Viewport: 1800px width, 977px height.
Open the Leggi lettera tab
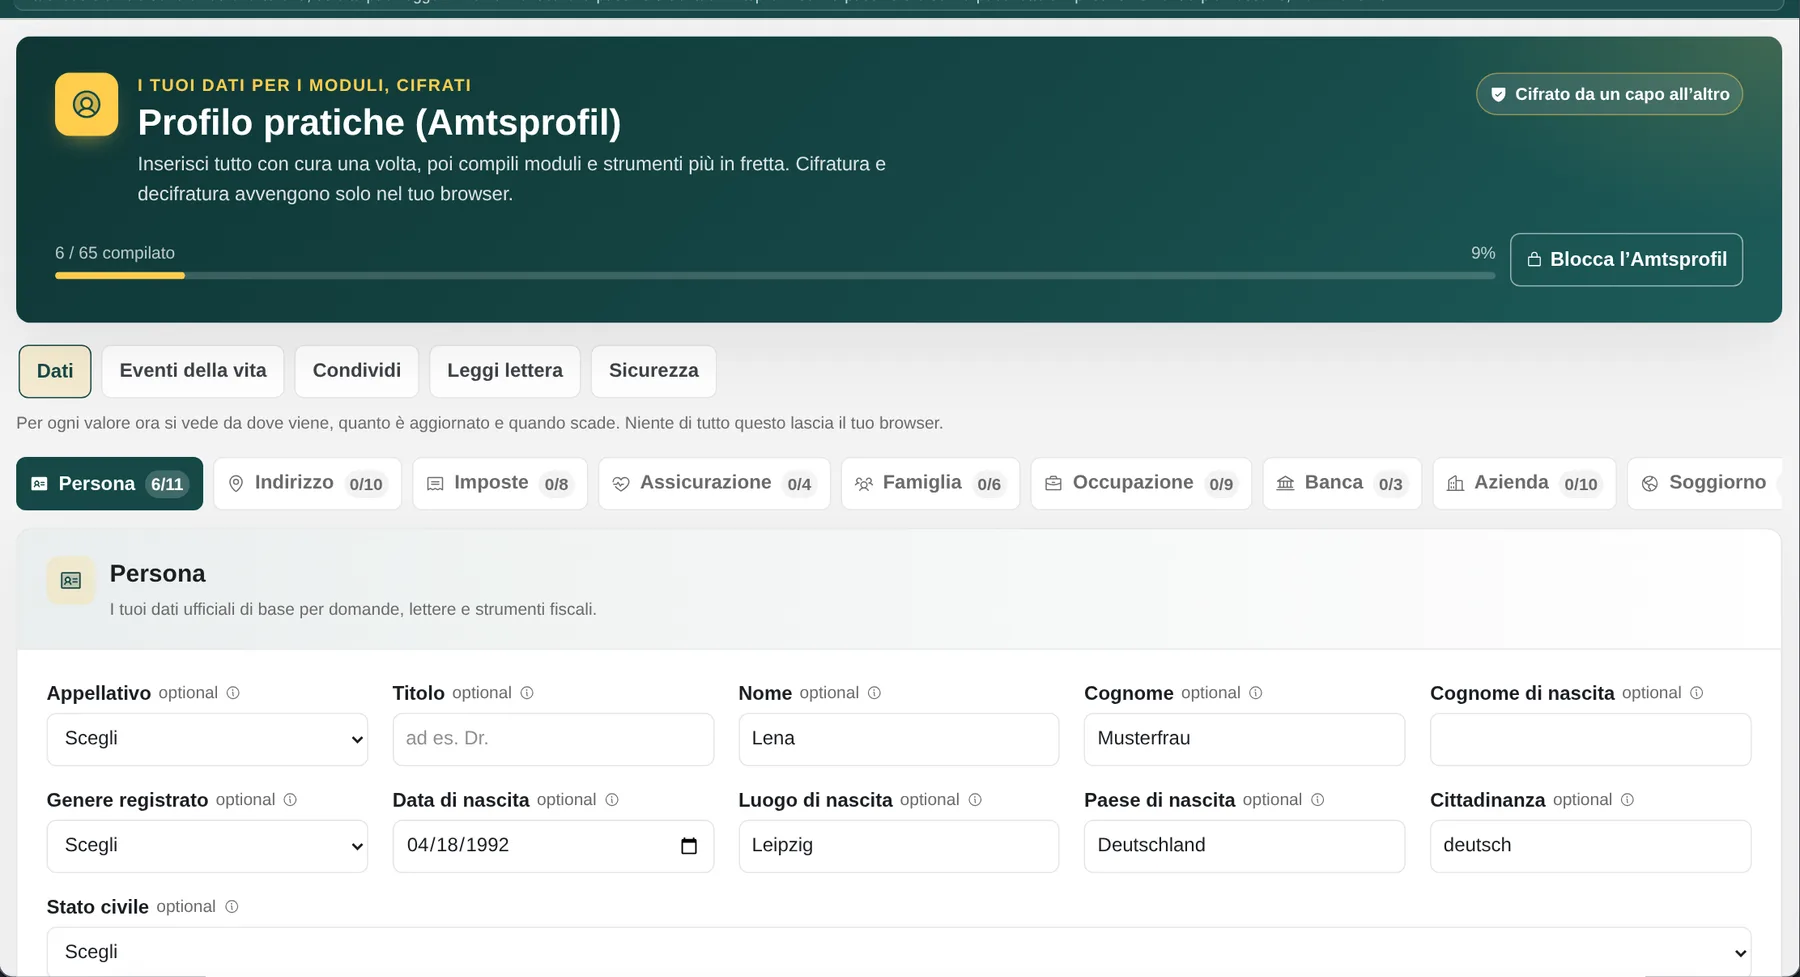(x=505, y=371)
